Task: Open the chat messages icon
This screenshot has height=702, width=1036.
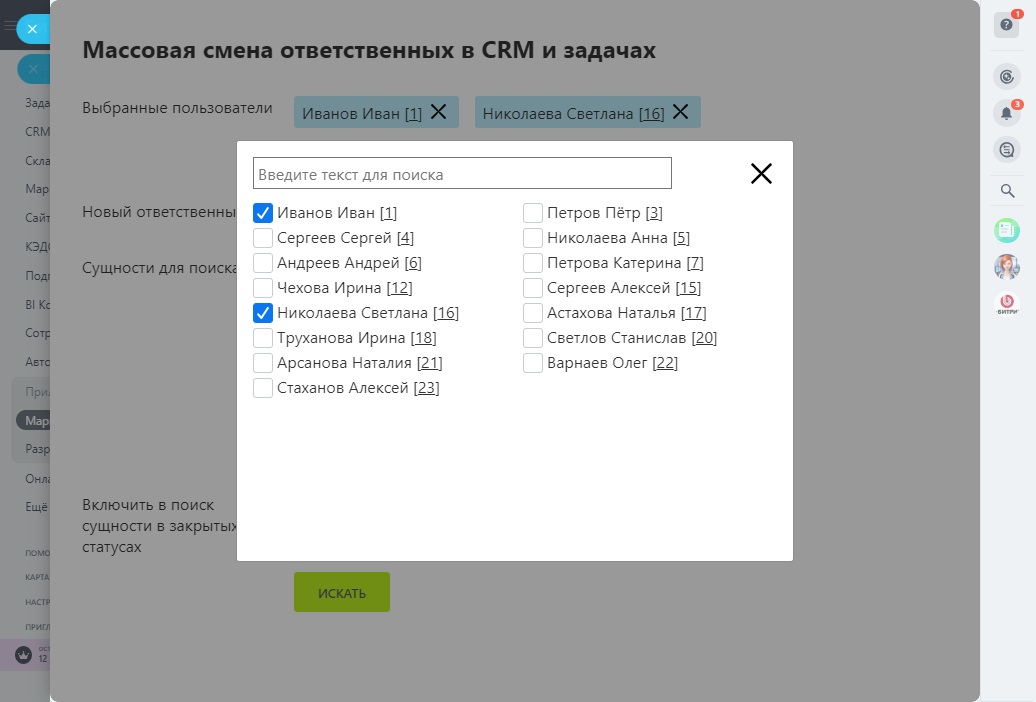Action: pos(1006,150)
